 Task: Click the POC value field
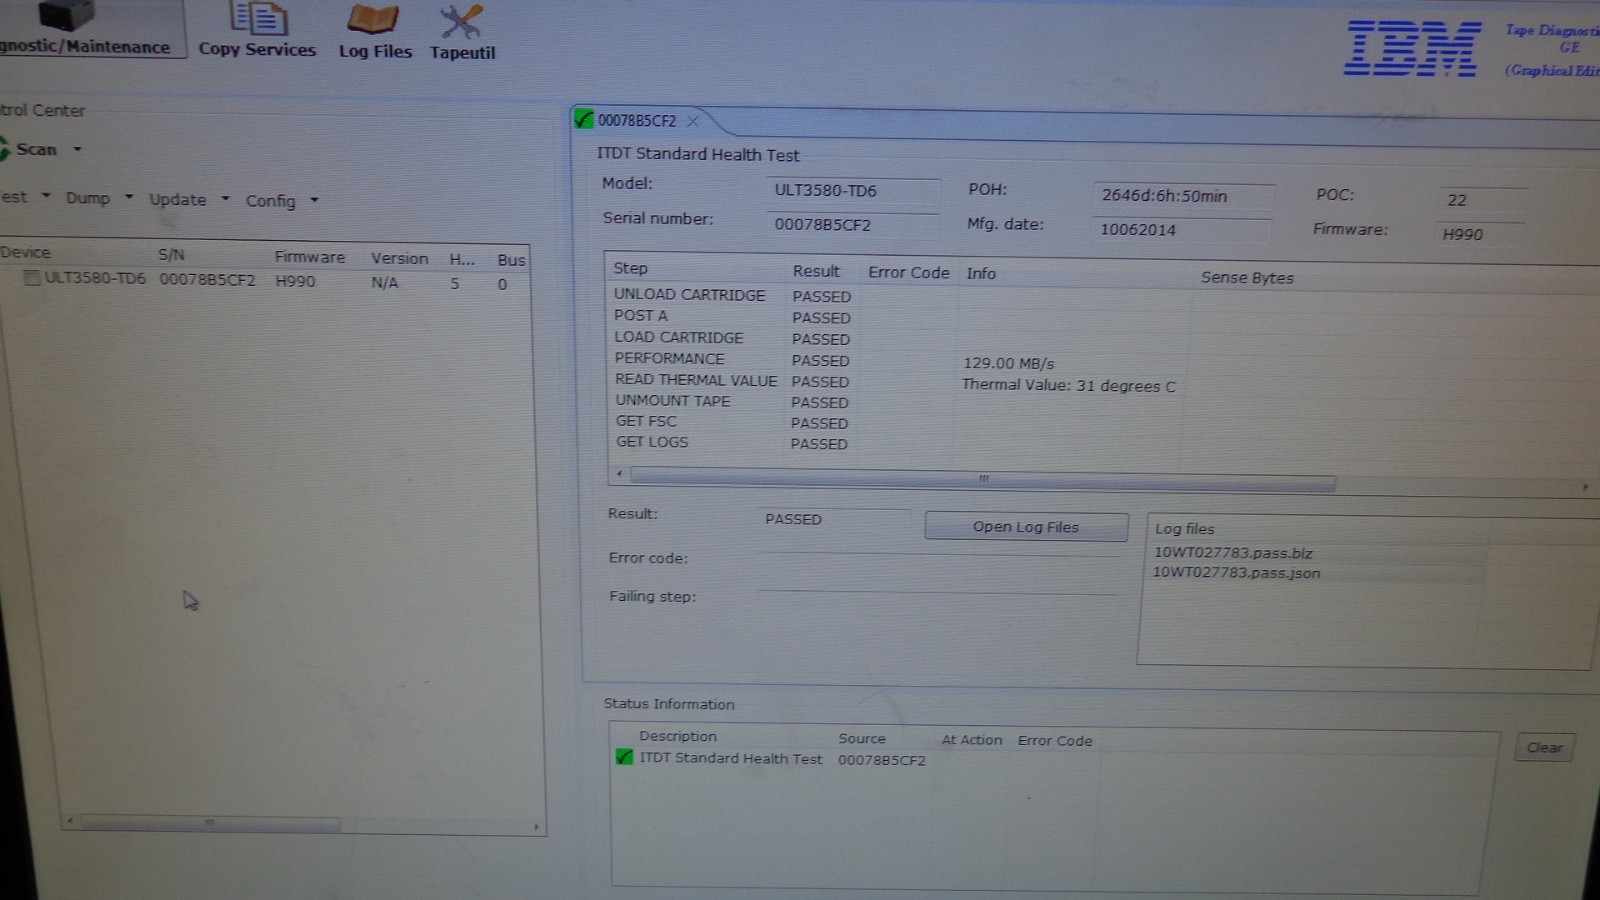[1483, 200]
